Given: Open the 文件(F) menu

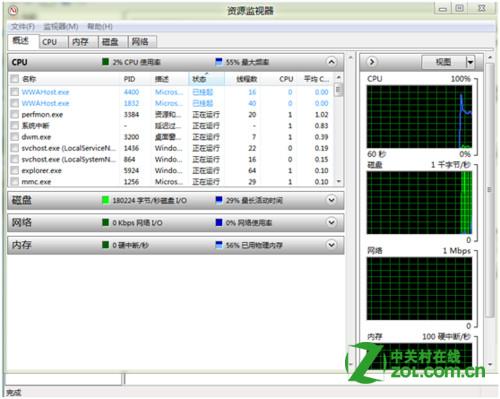Looking at the screenshot, I should click(23, 27).
